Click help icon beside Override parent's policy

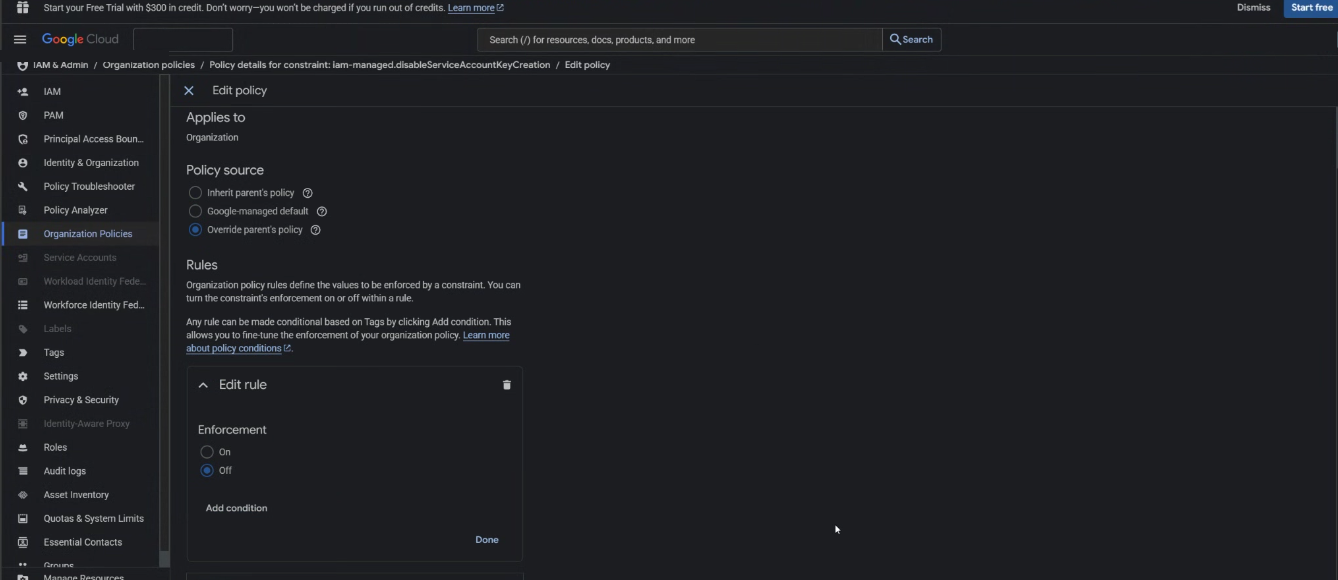click(315, 230)
